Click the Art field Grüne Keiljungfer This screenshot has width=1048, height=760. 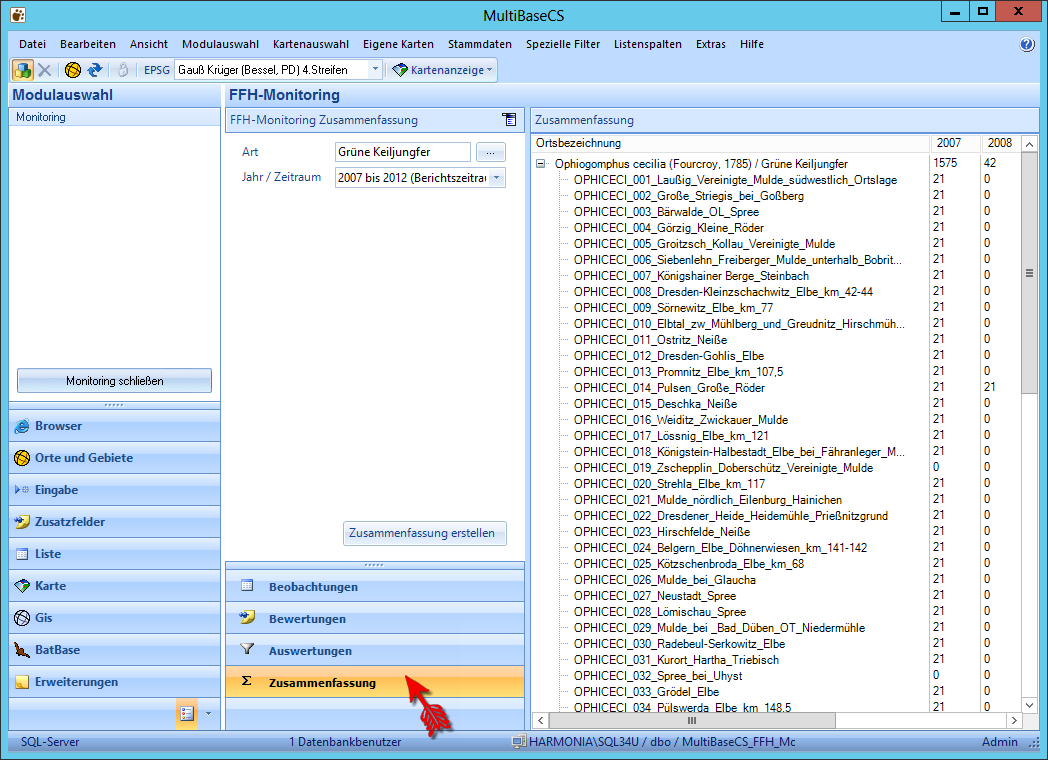click(402, 152)
